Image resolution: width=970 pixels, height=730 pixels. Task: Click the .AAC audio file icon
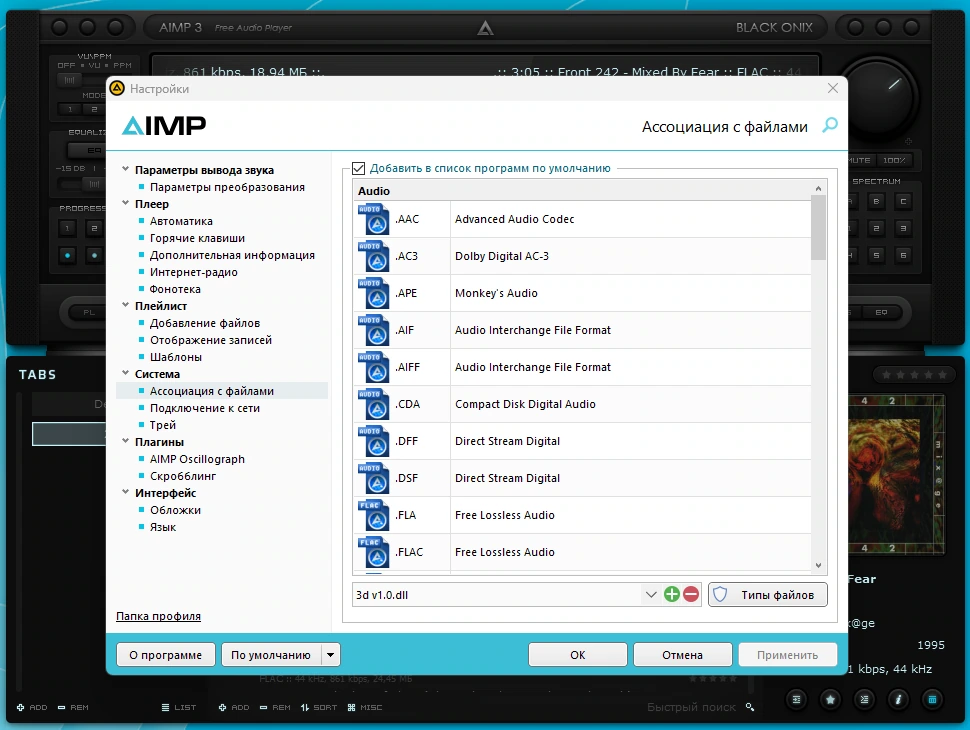[373, 219]
